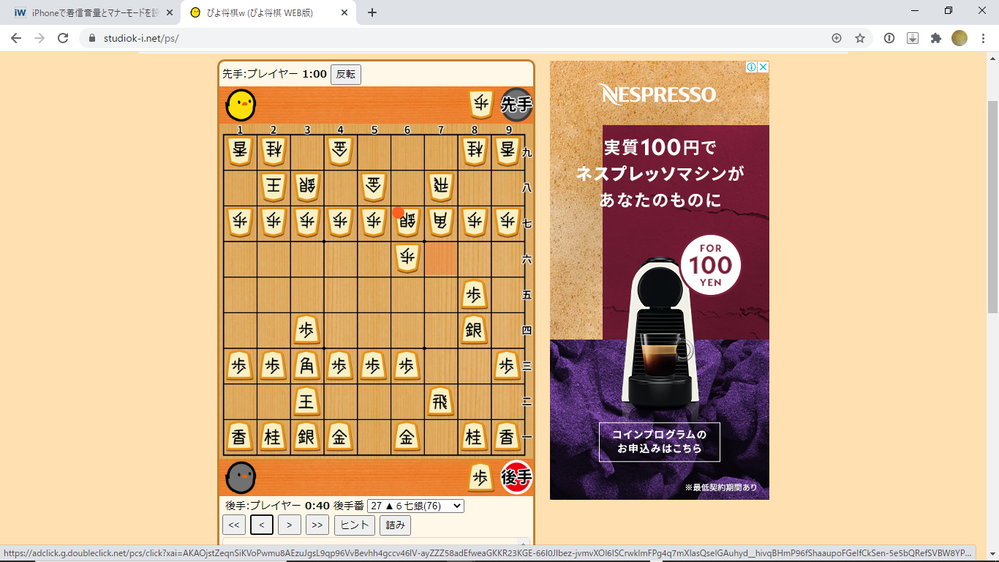Select the inverted rook at file 7 rank 八
The width and height of the screenshot is (999, 562).
[x=440, y=186]
